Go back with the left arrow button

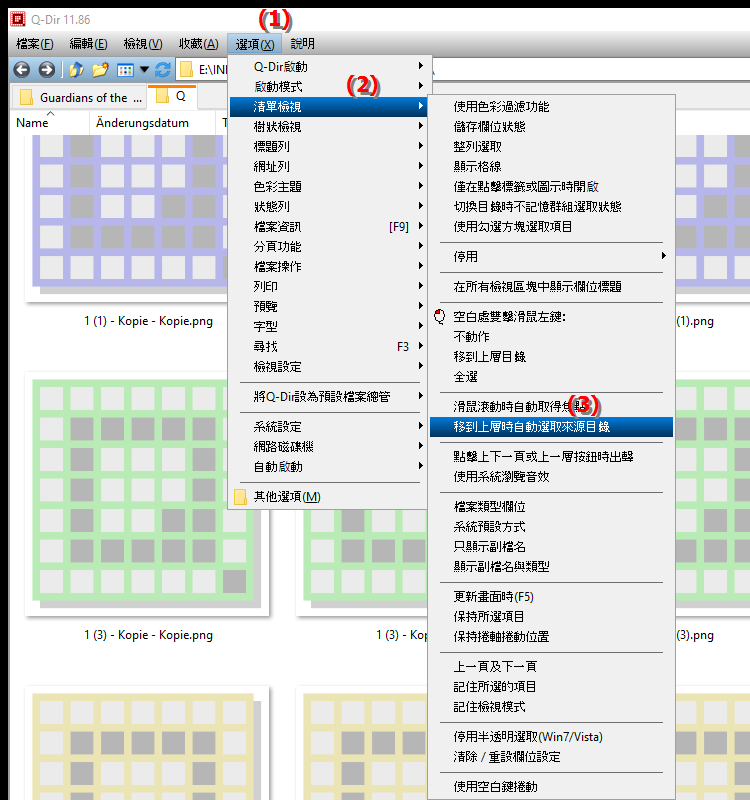point(21,69)
